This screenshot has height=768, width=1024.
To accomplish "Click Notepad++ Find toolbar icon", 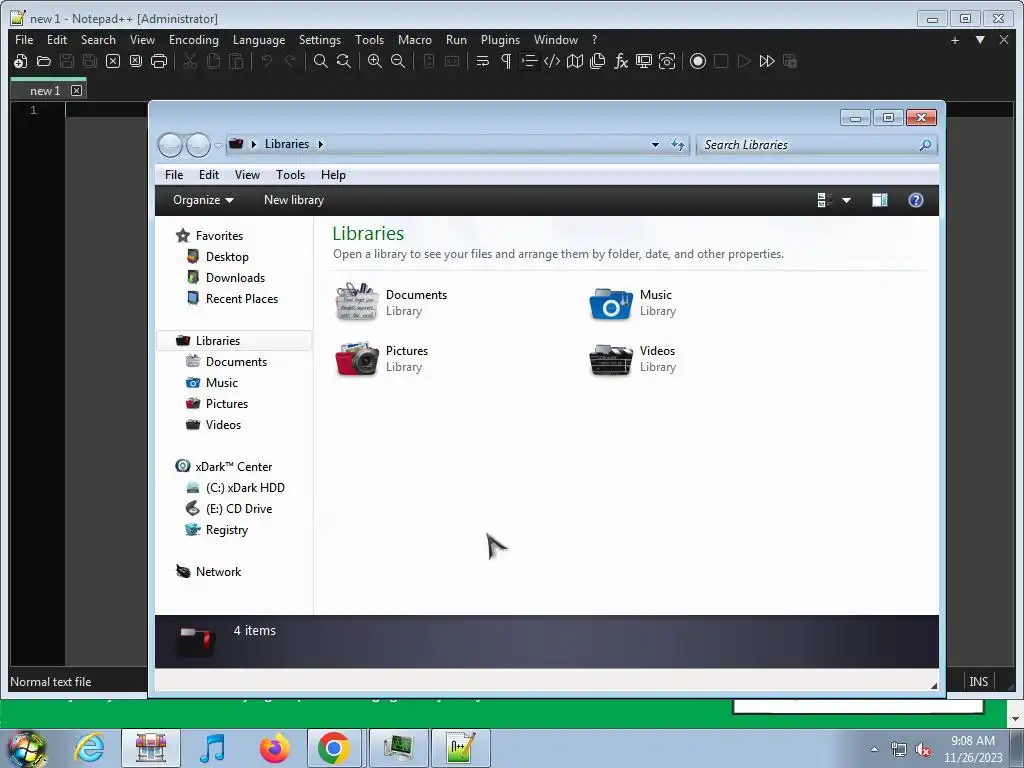I will (321, 61).
